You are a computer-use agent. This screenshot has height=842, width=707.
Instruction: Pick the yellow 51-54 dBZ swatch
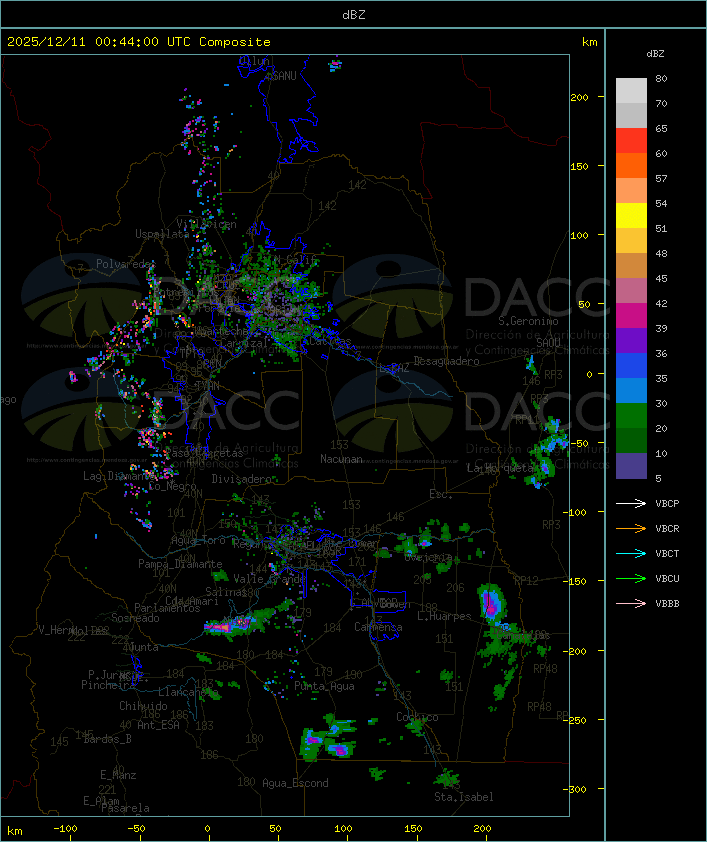[631, 215]
